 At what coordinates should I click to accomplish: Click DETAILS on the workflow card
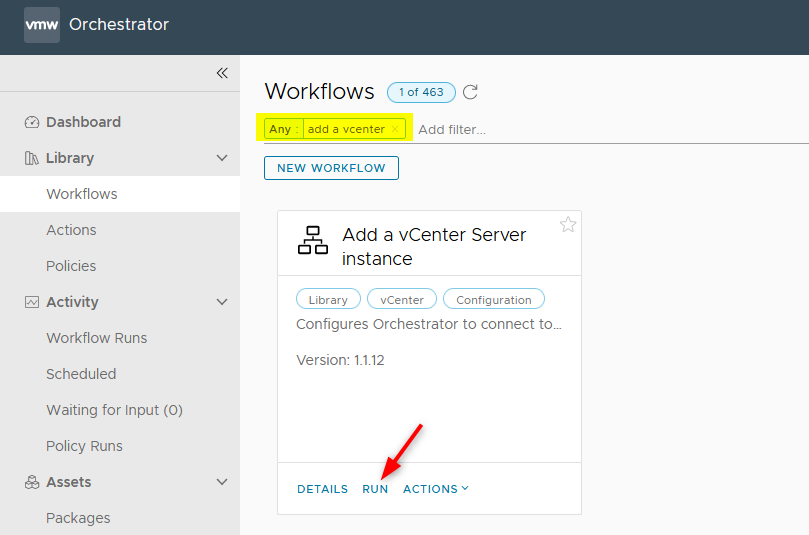coord(322,489)
